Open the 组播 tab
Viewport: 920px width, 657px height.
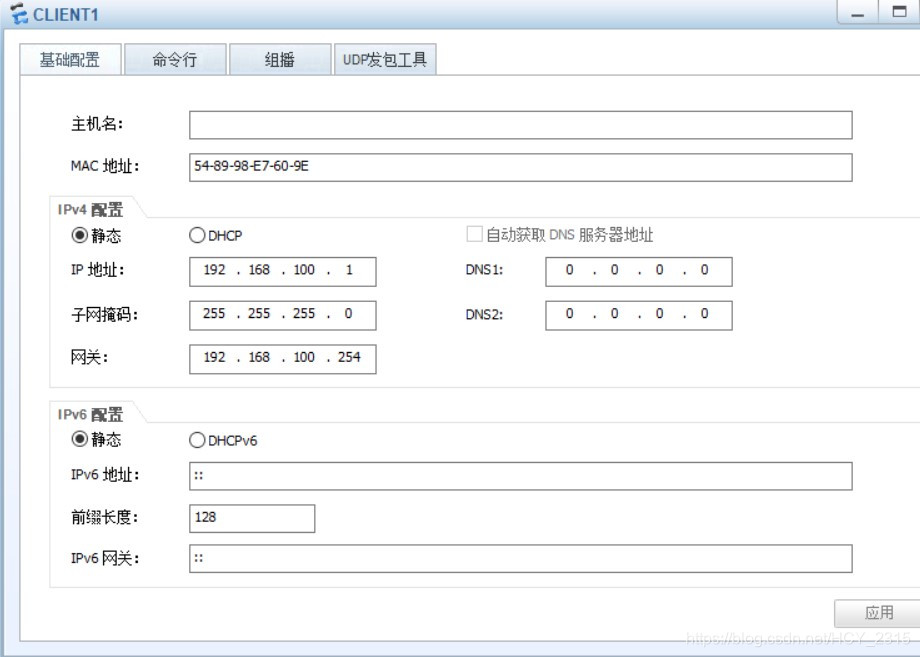coord(280,58)
